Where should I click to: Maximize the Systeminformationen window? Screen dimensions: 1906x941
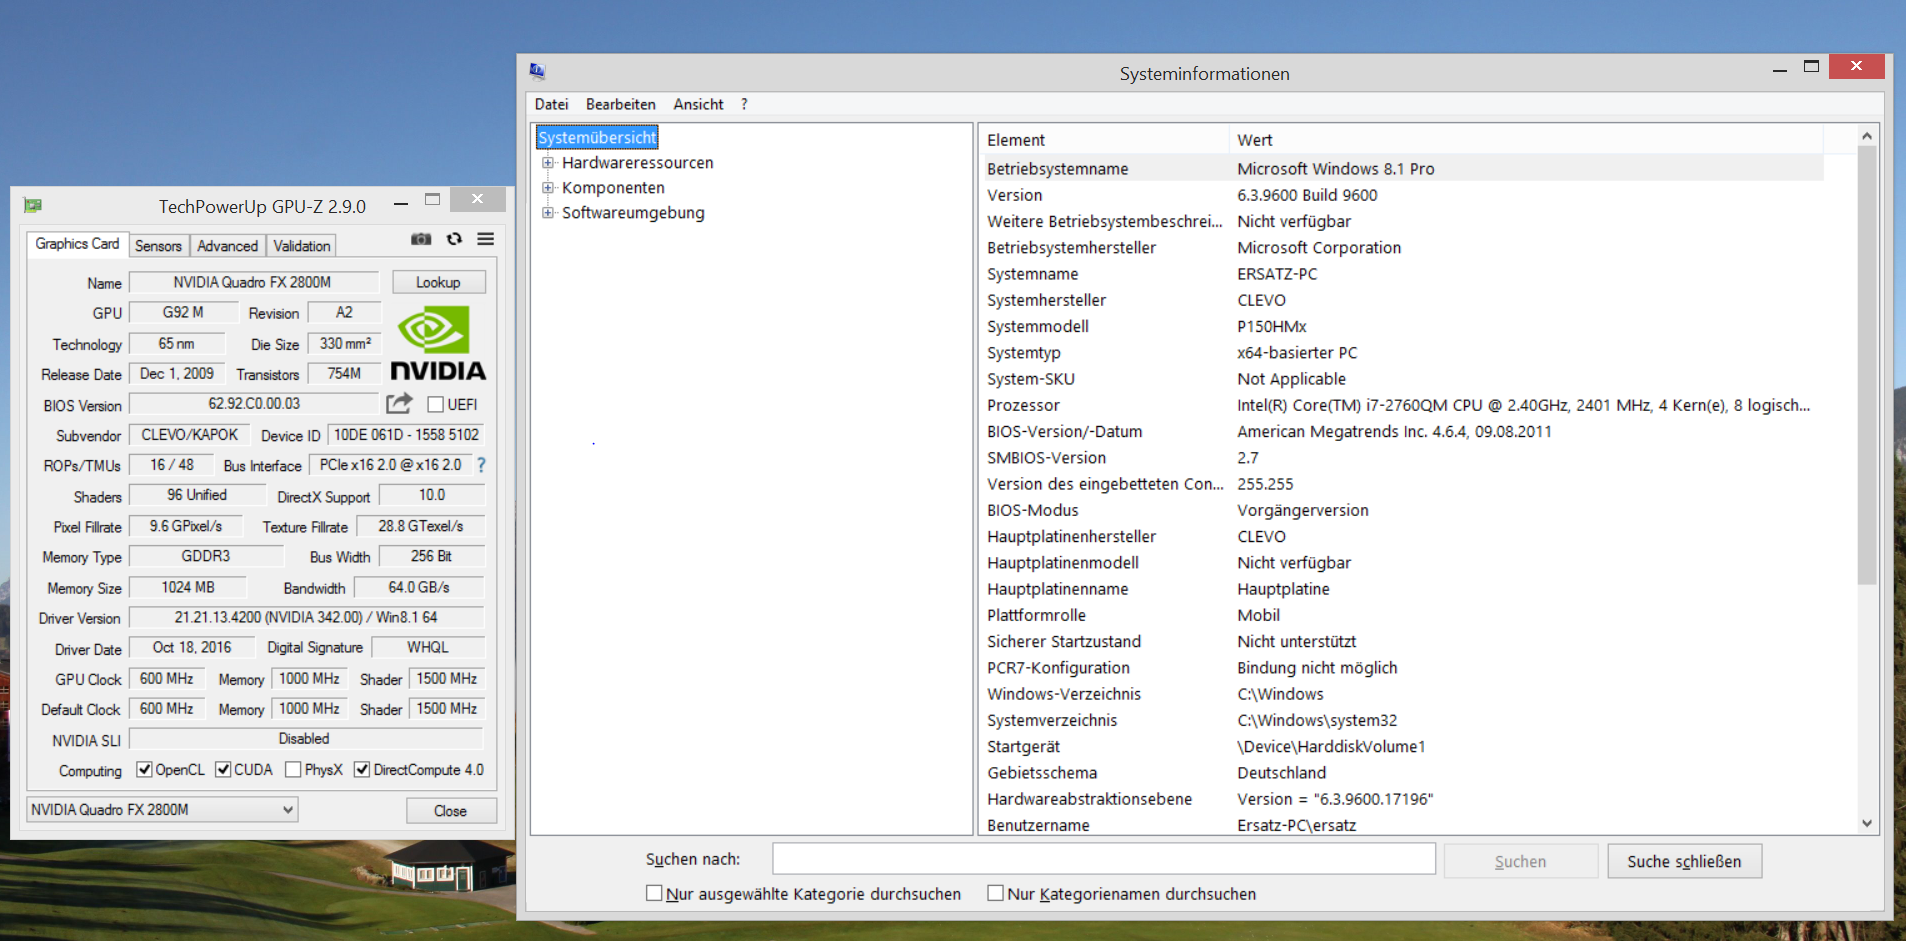[x=1811, y=67]
